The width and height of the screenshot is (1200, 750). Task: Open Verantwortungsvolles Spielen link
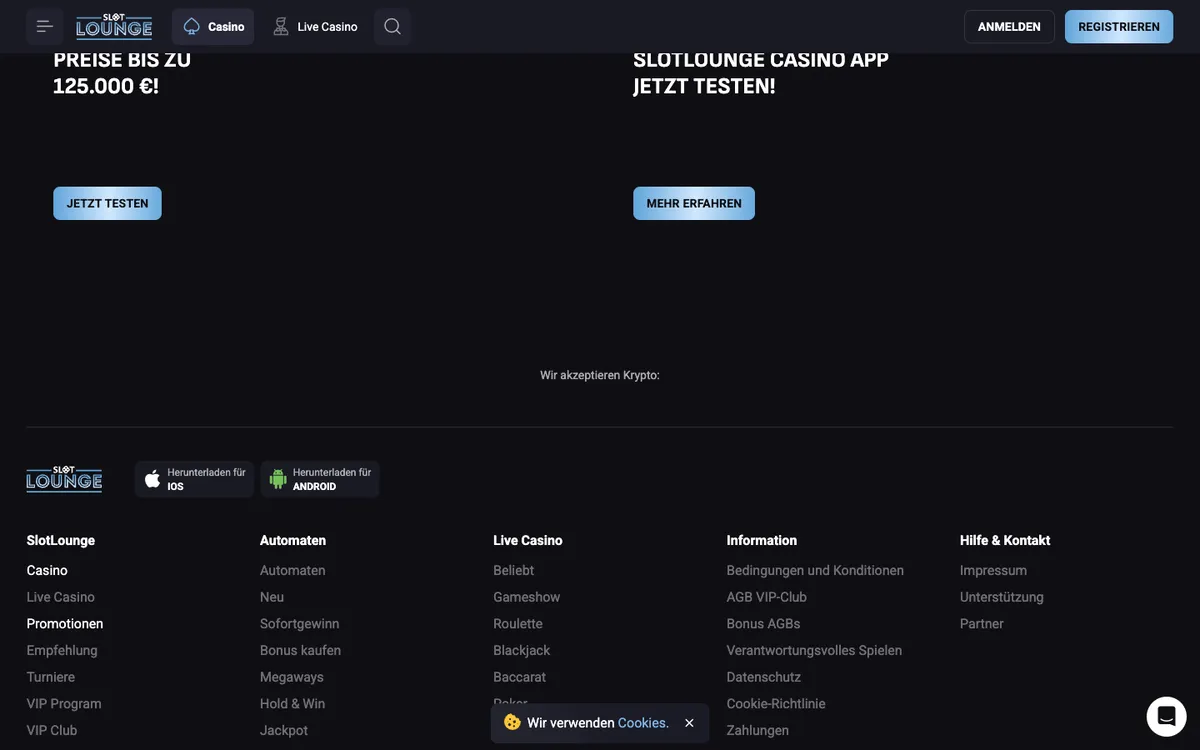814,650
